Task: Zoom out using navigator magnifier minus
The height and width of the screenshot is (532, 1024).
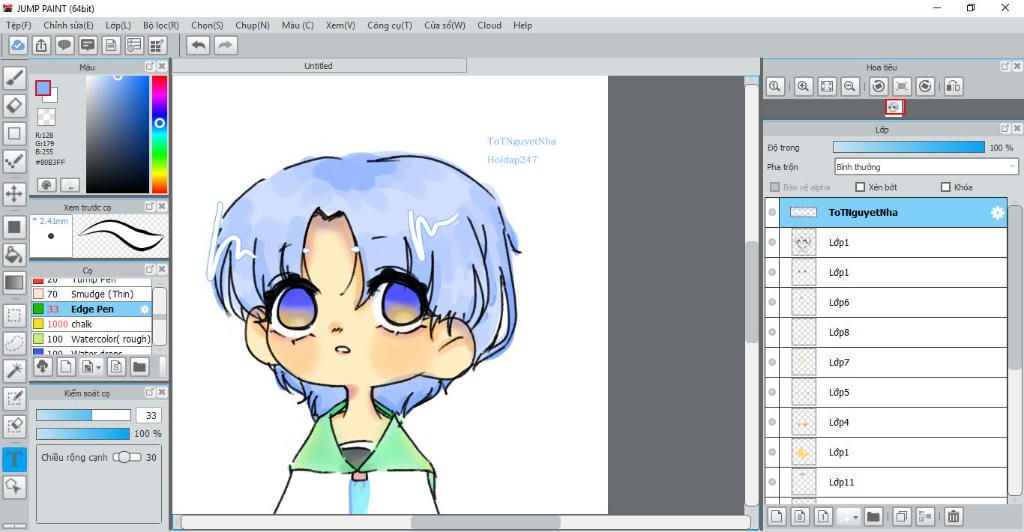Action: [x=850, y=86]
